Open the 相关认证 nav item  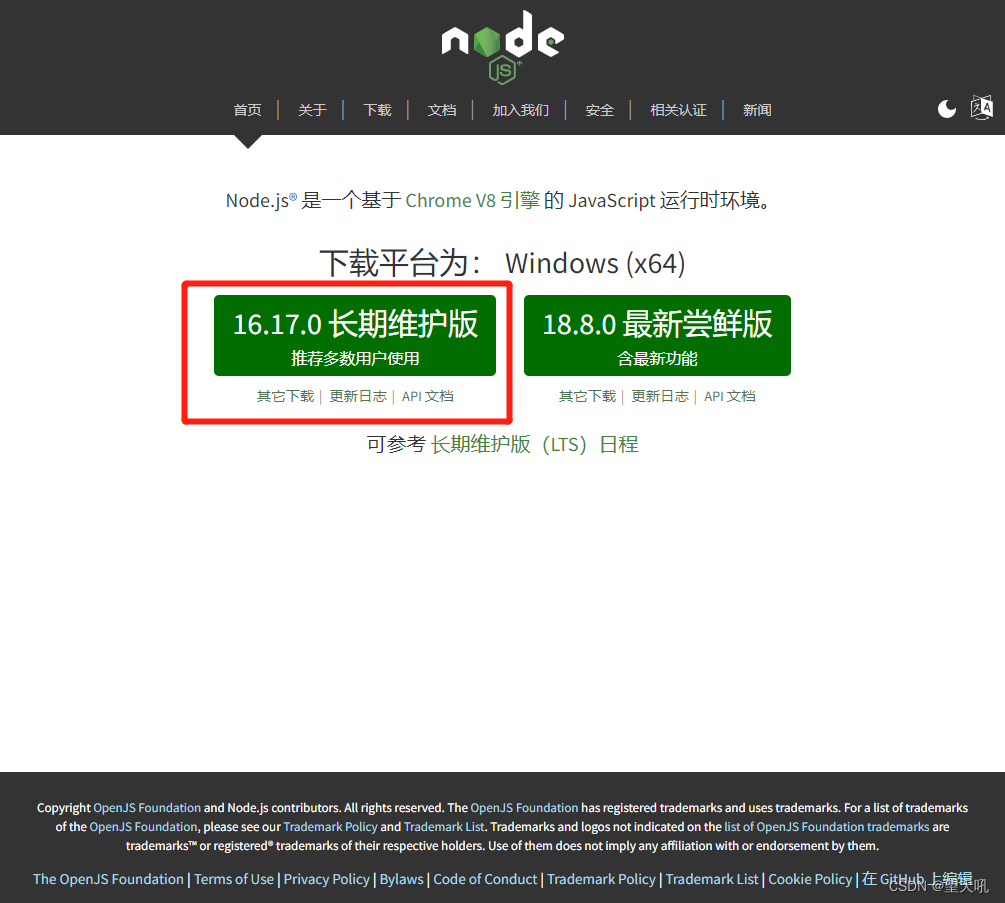(678, 110)
